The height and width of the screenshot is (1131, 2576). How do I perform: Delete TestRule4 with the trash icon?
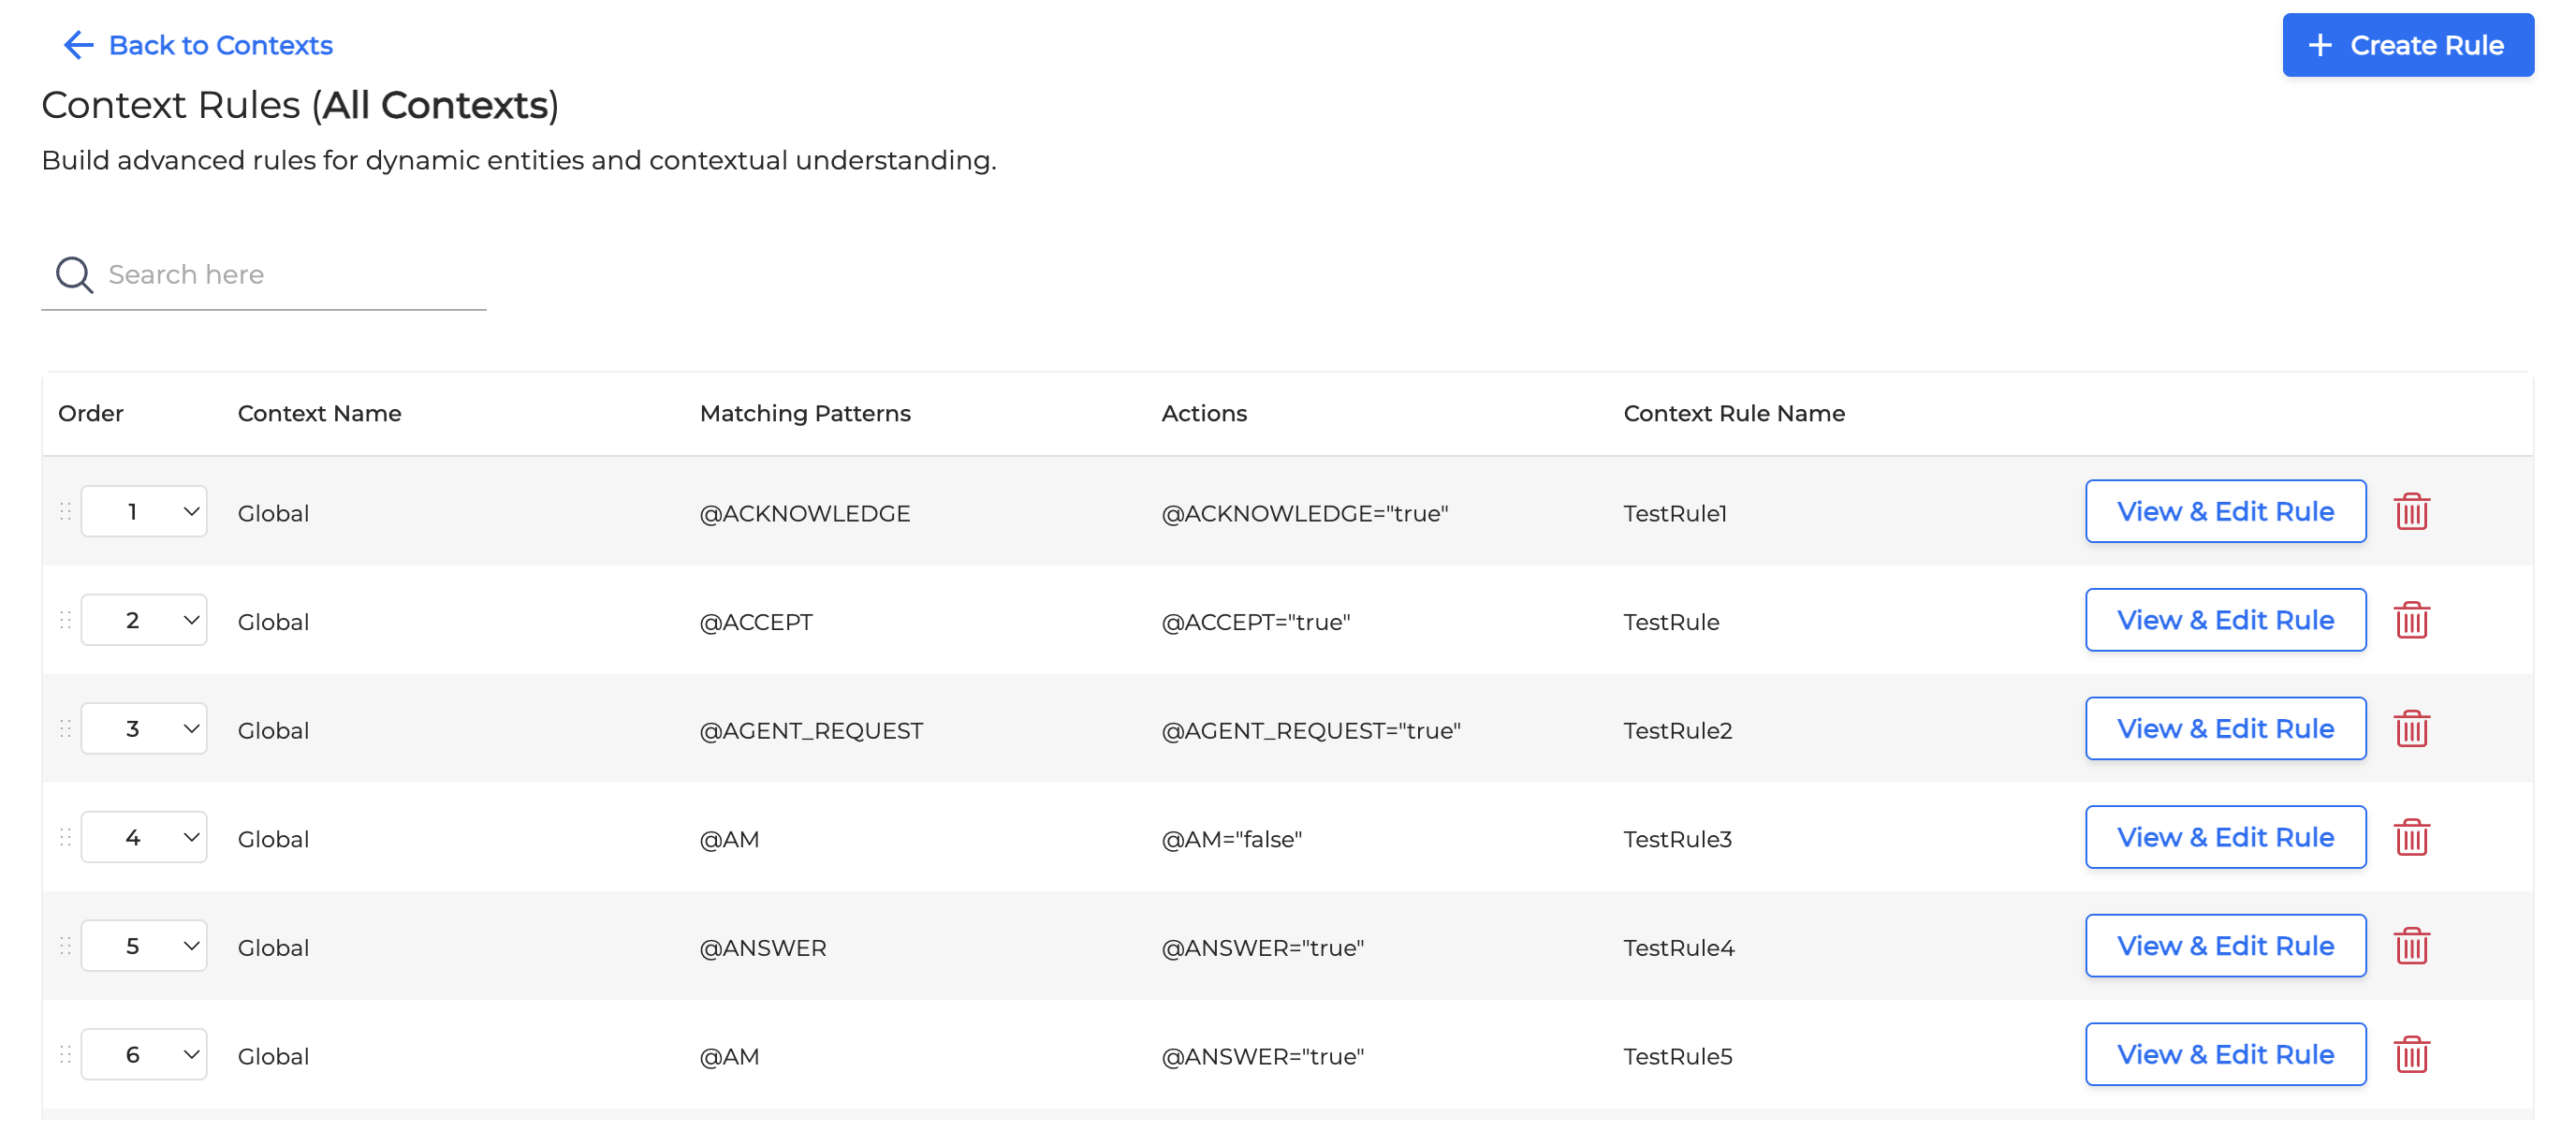(2411, 946)
